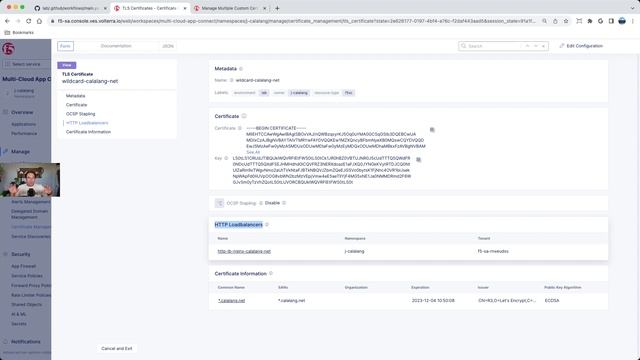Screen dimensions: 640x360
Task: Click Cancel and Exit button
Action: (x=117, y=348)
